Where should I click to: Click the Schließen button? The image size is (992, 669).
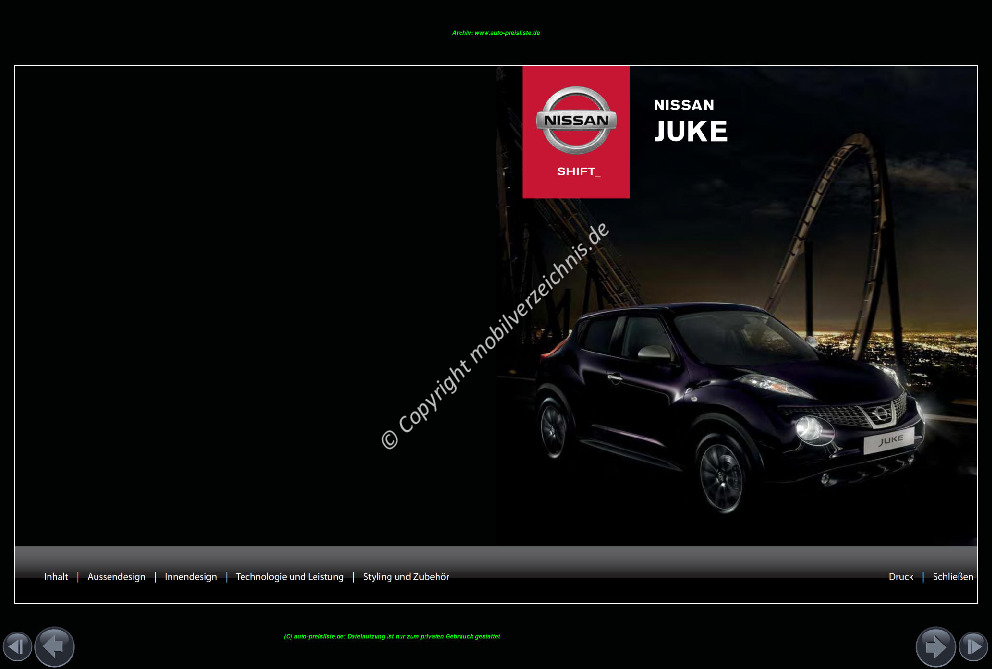953,577
